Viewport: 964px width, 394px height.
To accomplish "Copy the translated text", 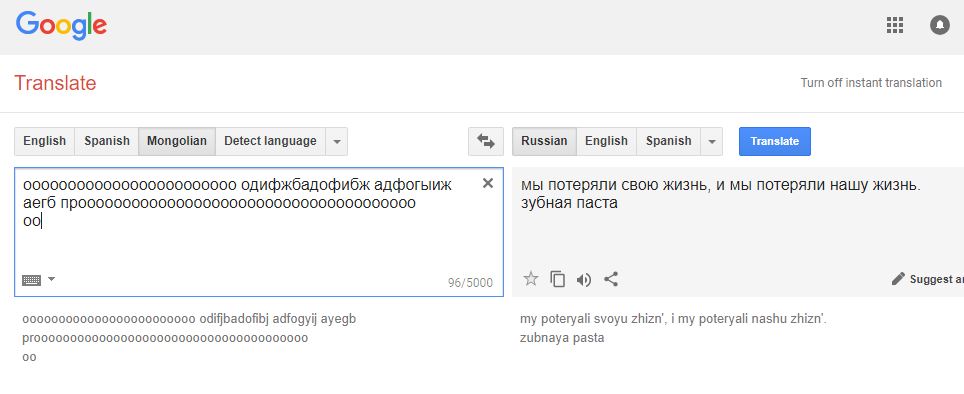I will [558, 279].
